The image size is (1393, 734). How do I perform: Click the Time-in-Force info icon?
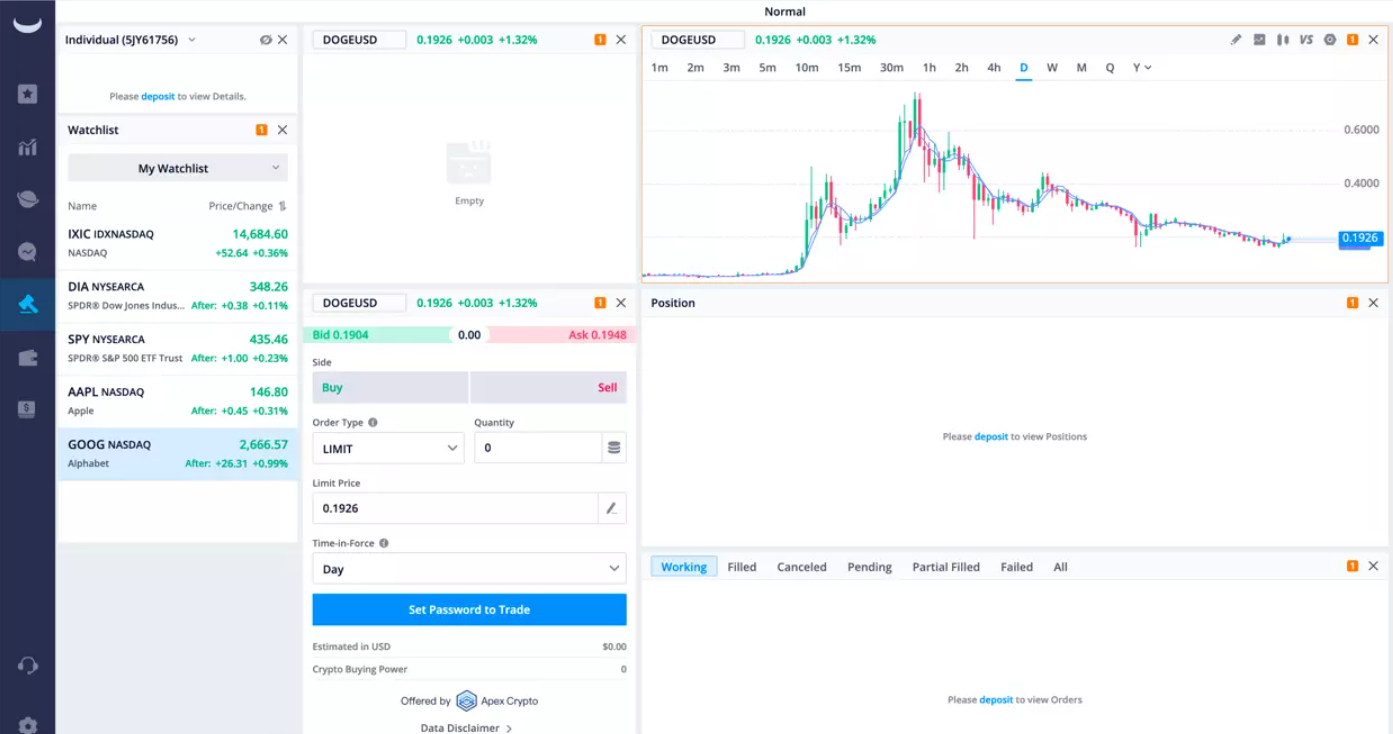384,543
